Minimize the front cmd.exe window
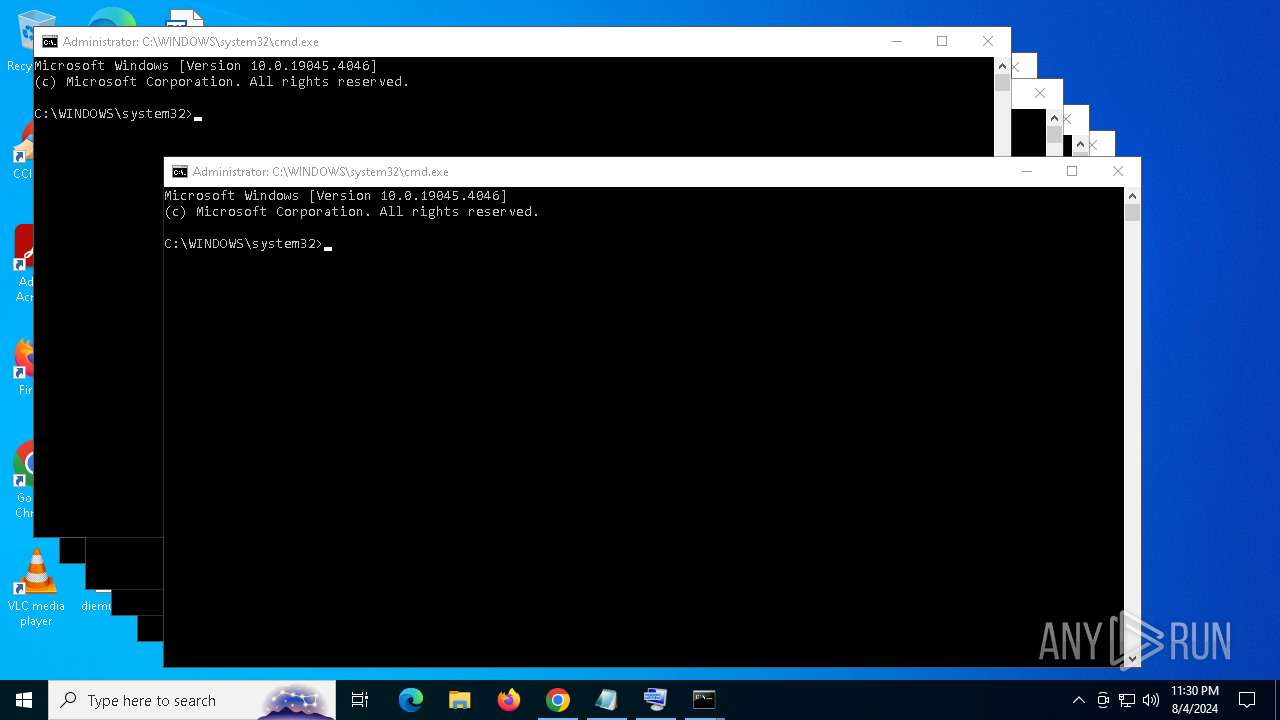Viewport: 1280px width, 720px height. click(1026, 171)
